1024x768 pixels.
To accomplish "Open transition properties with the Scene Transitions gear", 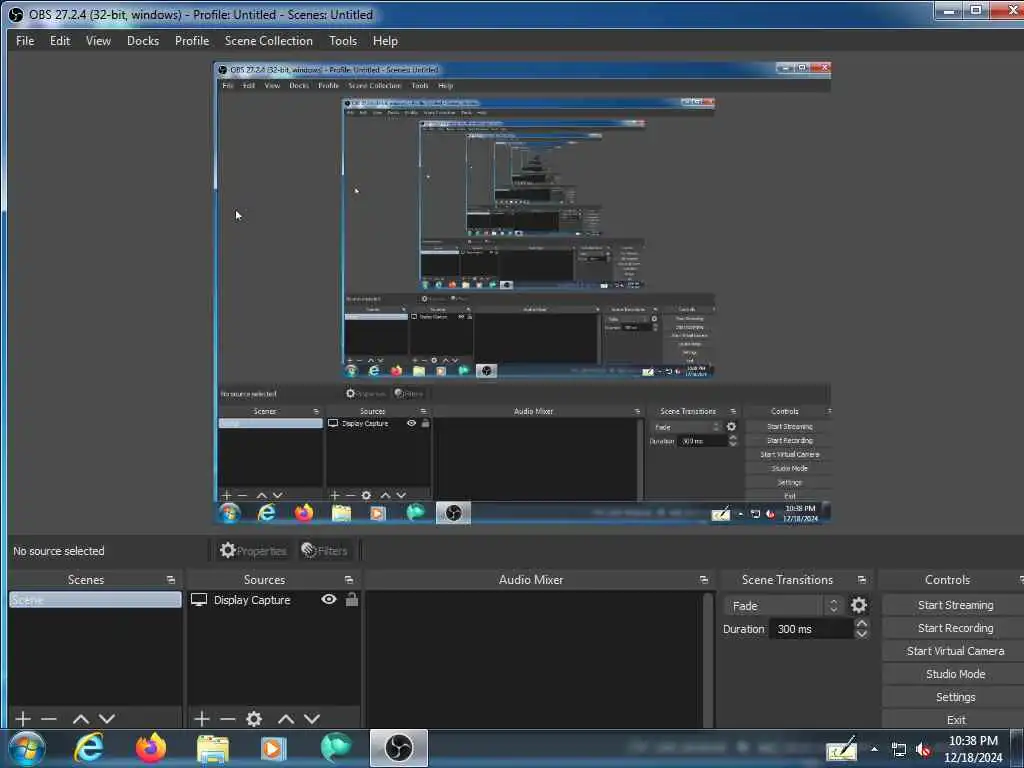I will click(x=859, y=605).
